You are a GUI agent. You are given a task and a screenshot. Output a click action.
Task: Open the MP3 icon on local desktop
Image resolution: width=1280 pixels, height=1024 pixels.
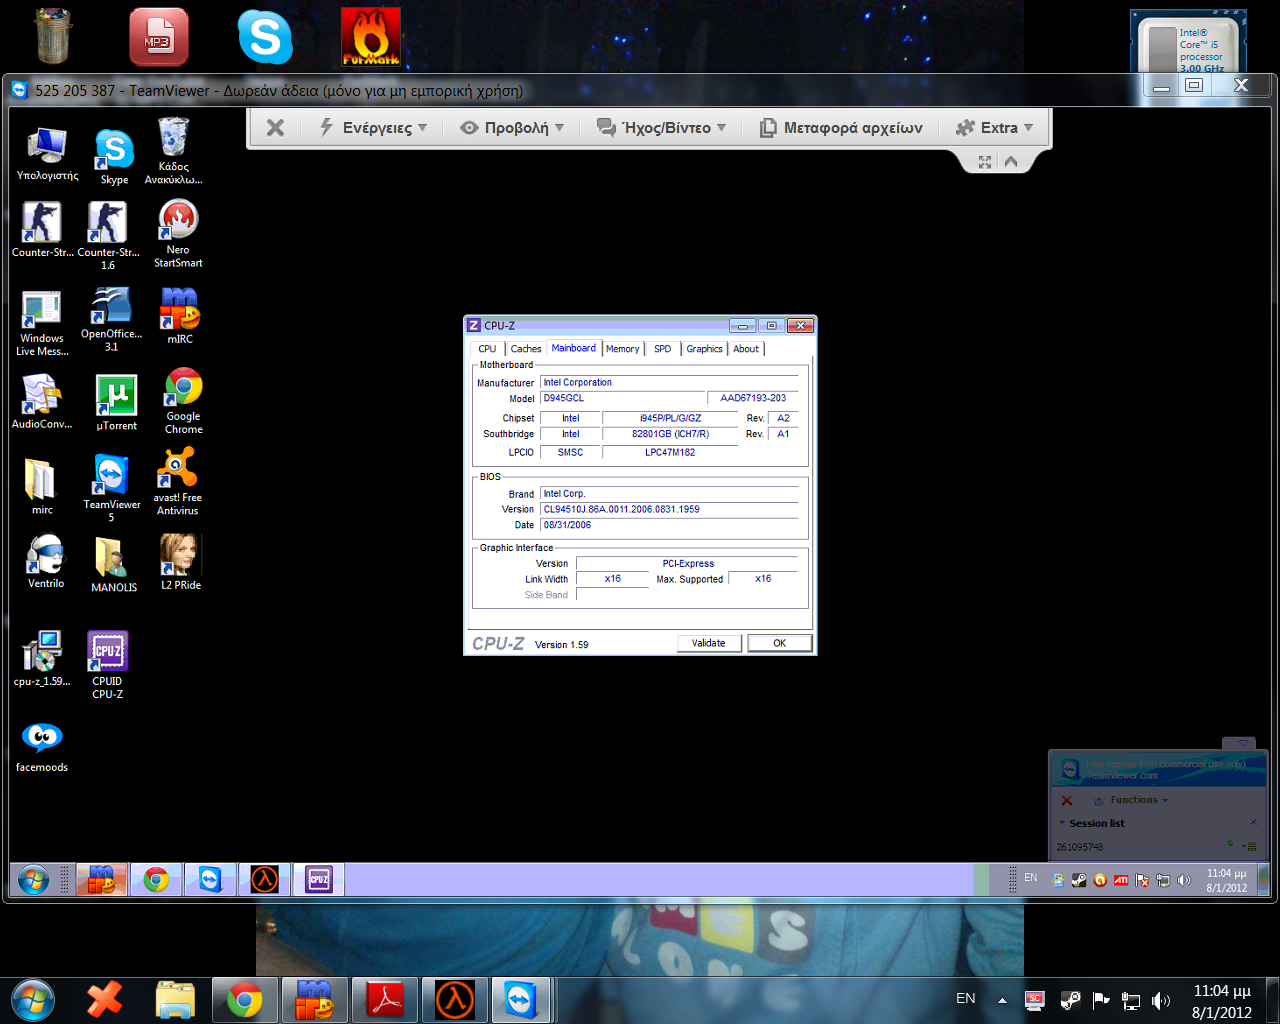pyautogui.click(x=158, y=37)
